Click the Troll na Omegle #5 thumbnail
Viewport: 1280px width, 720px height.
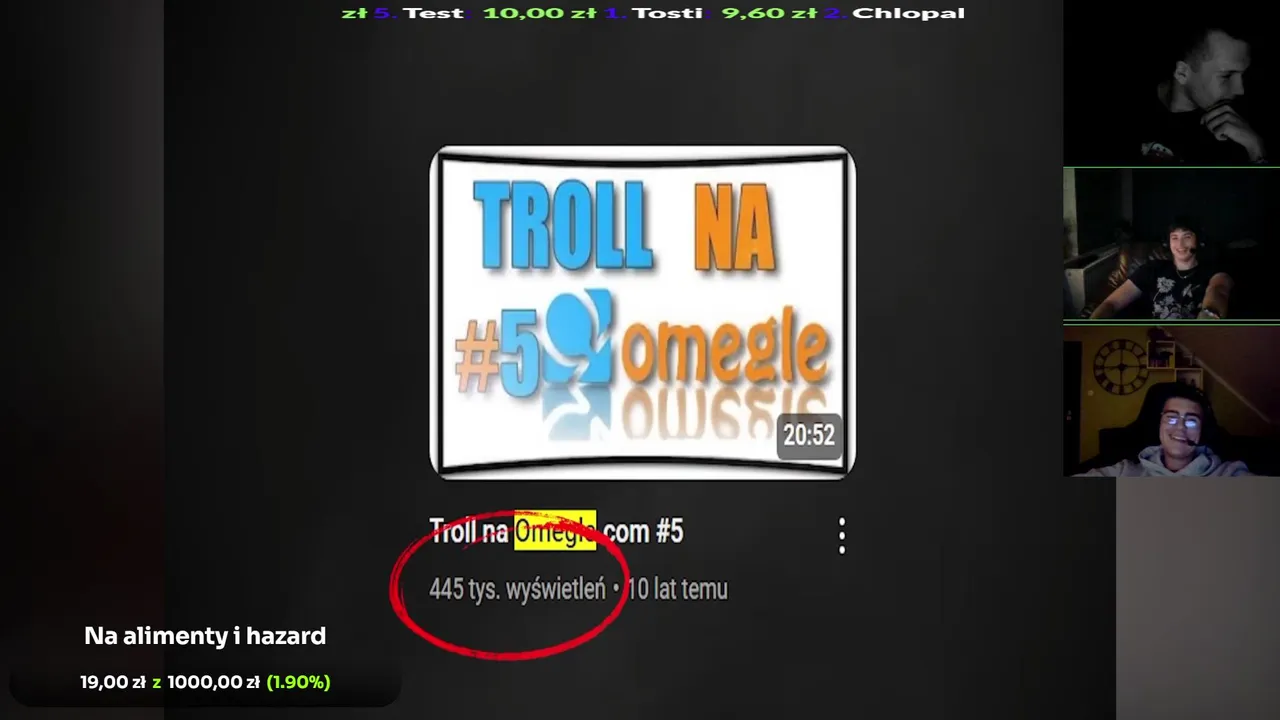coord(642,312)
